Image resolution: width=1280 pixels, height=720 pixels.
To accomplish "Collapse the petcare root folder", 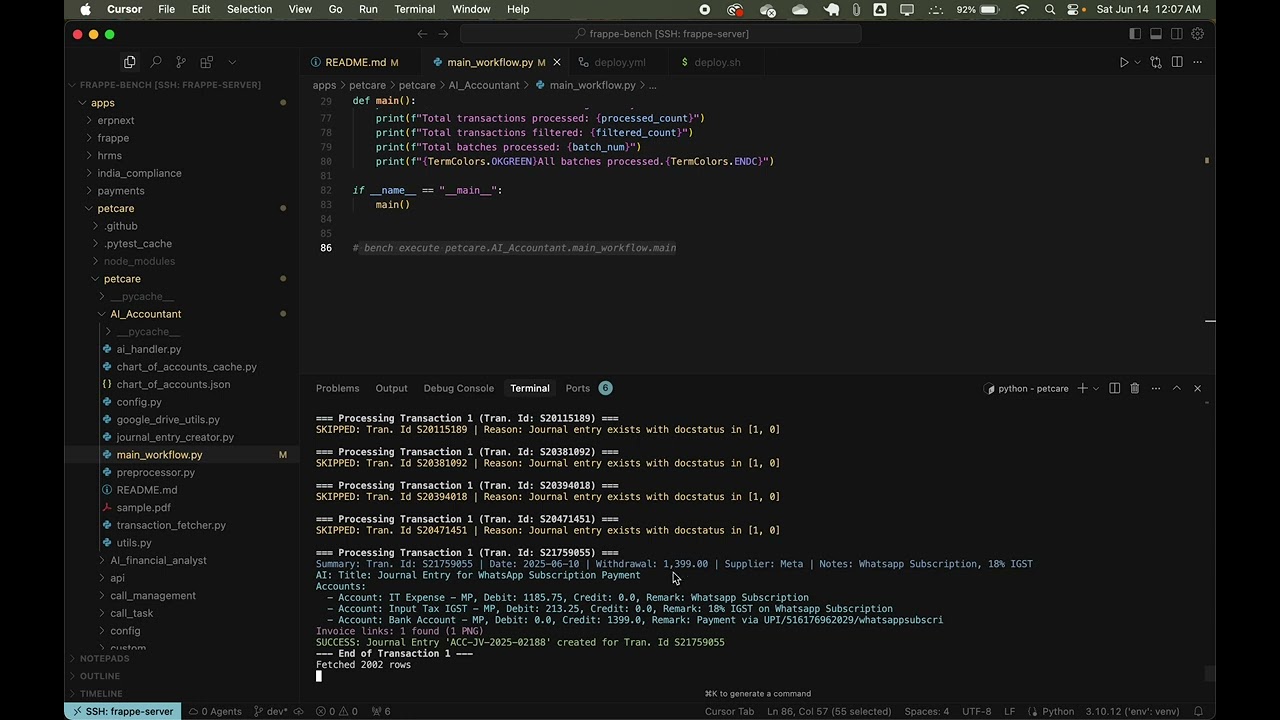I will point(116,208).
